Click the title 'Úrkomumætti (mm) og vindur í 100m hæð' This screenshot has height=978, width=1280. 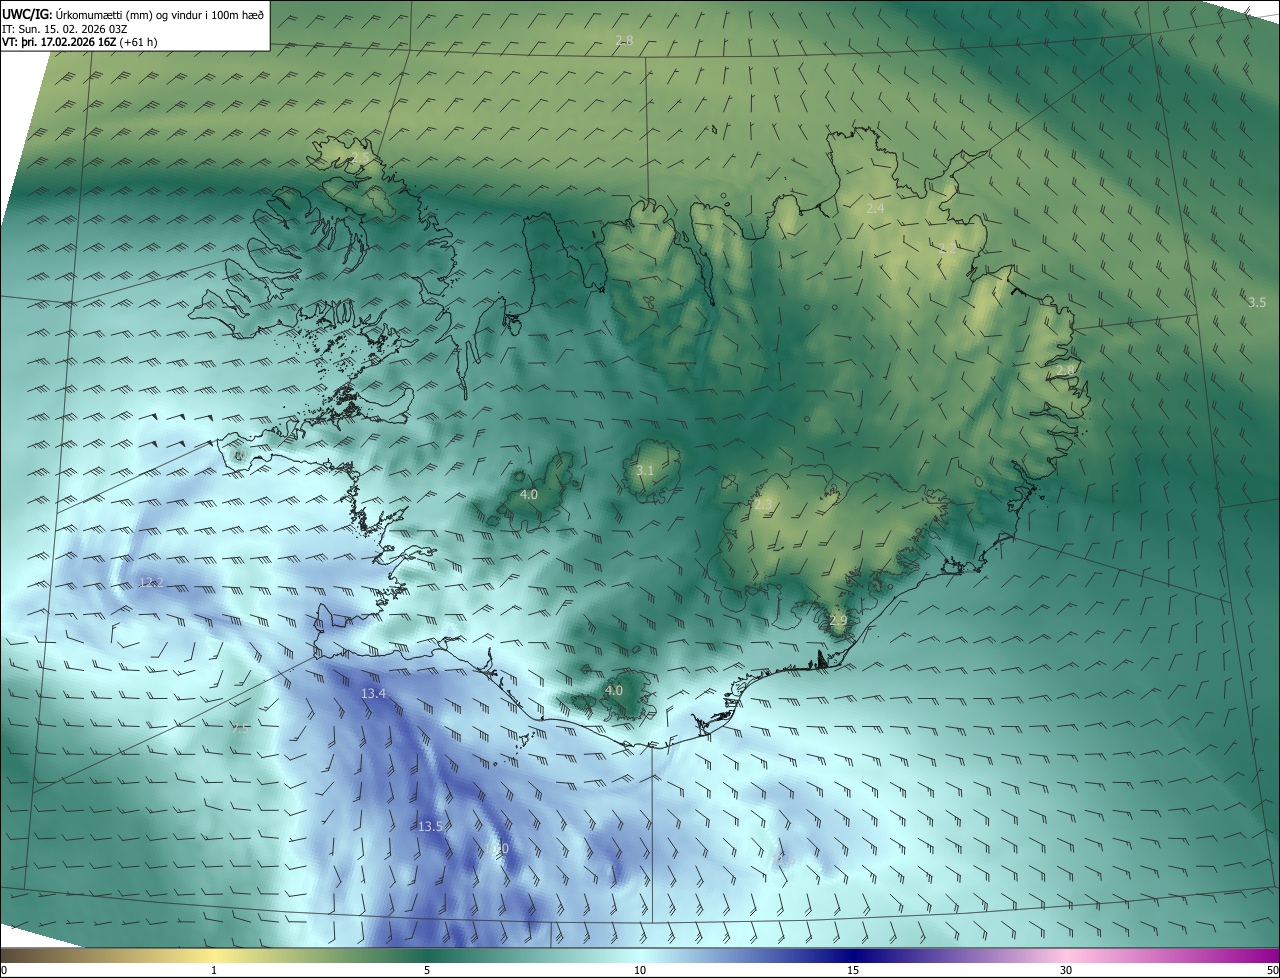pyautogui.click(x=159, y=13)
